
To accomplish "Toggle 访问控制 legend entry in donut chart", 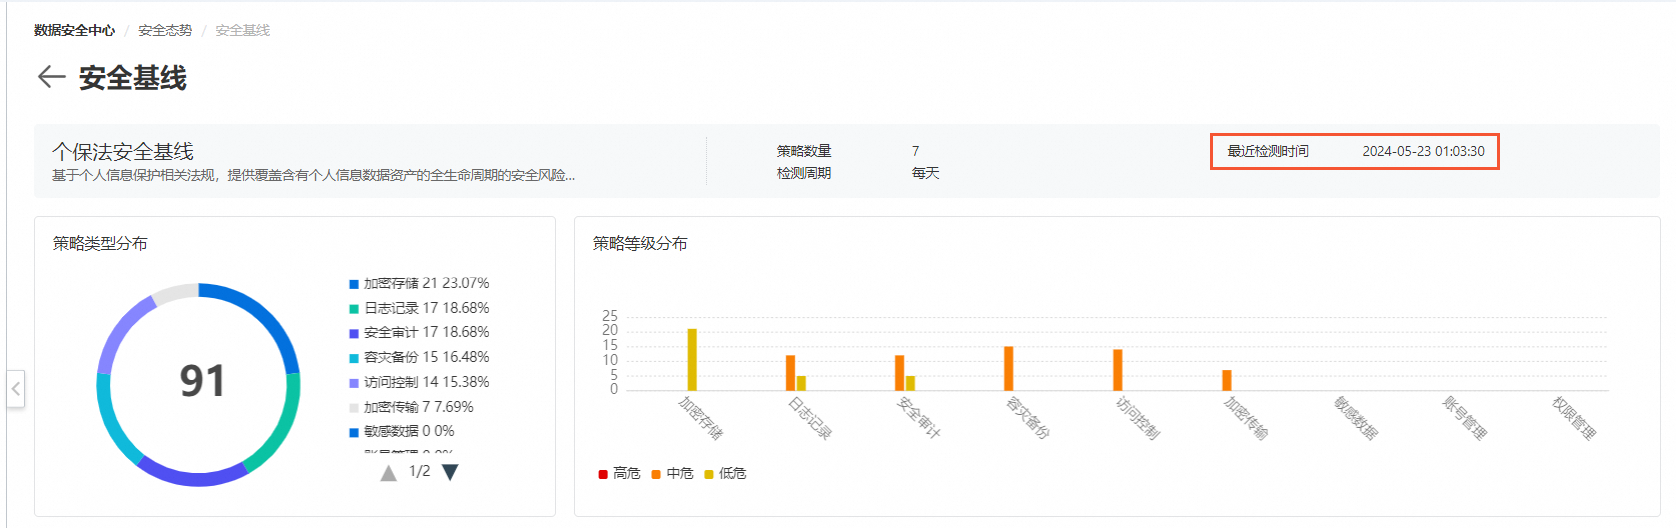I will (419, 382).
